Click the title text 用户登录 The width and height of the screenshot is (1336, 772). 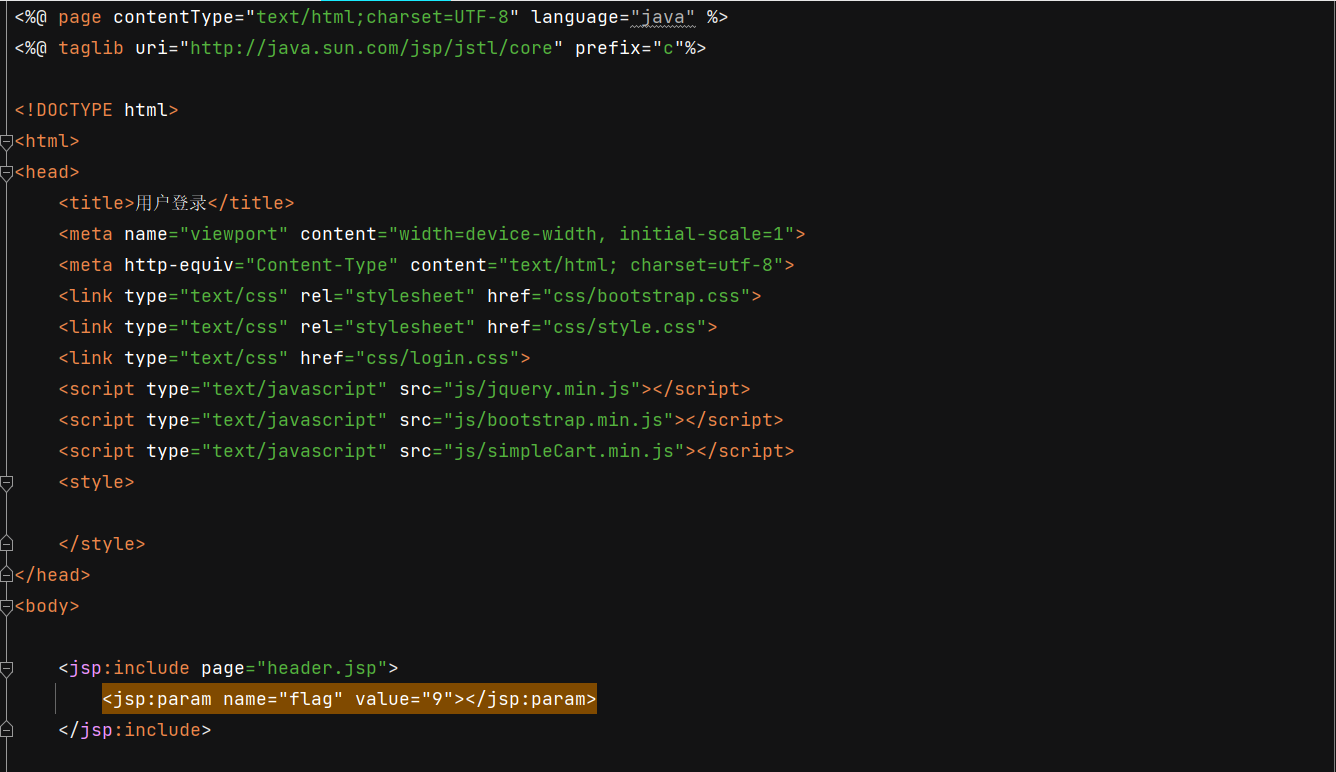171,203
